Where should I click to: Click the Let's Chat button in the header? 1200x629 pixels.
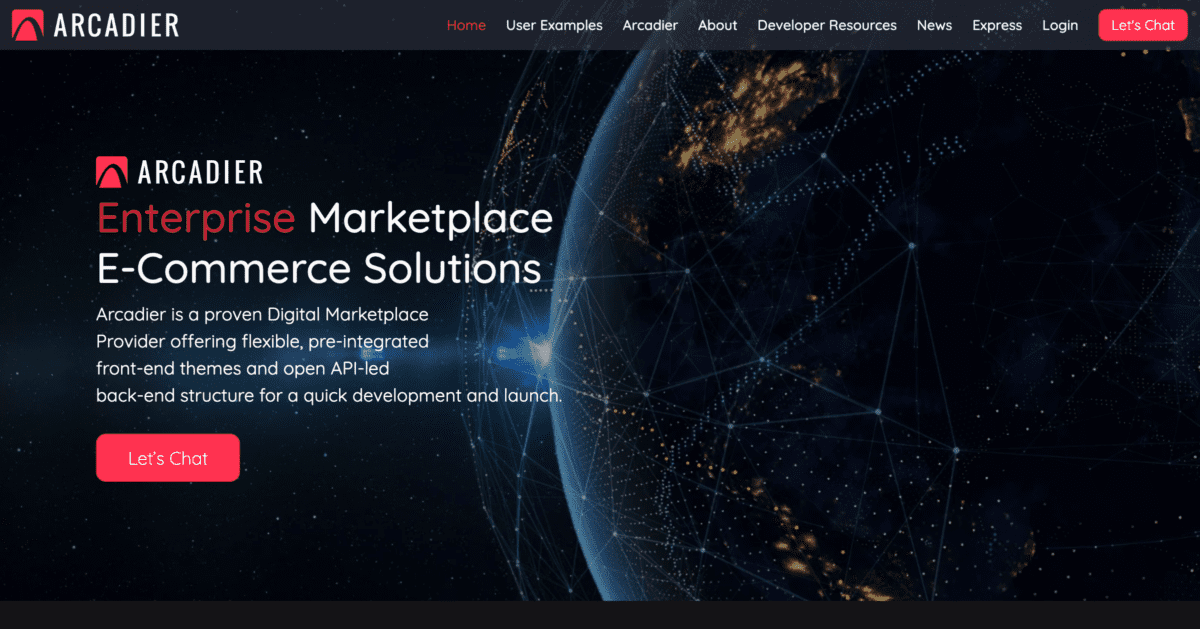pyautogui.click(x=1143, y=25)
